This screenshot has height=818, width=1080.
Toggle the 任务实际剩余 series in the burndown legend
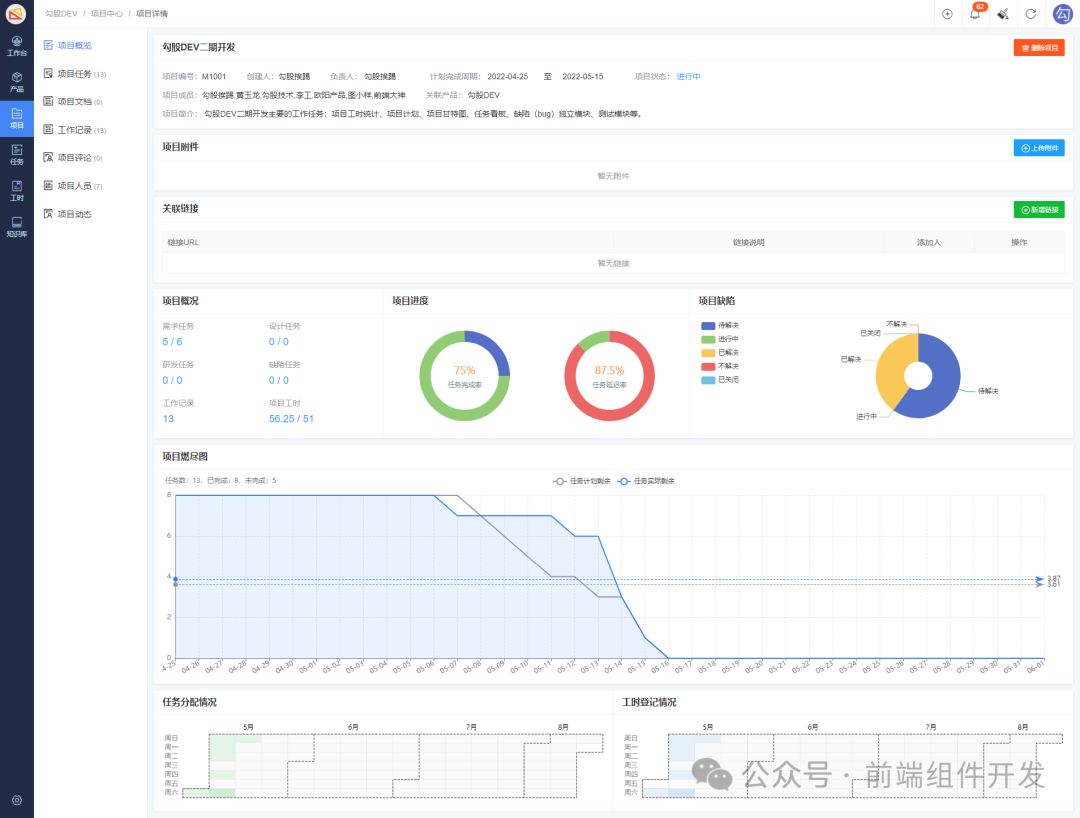click(x=646, y=481)
